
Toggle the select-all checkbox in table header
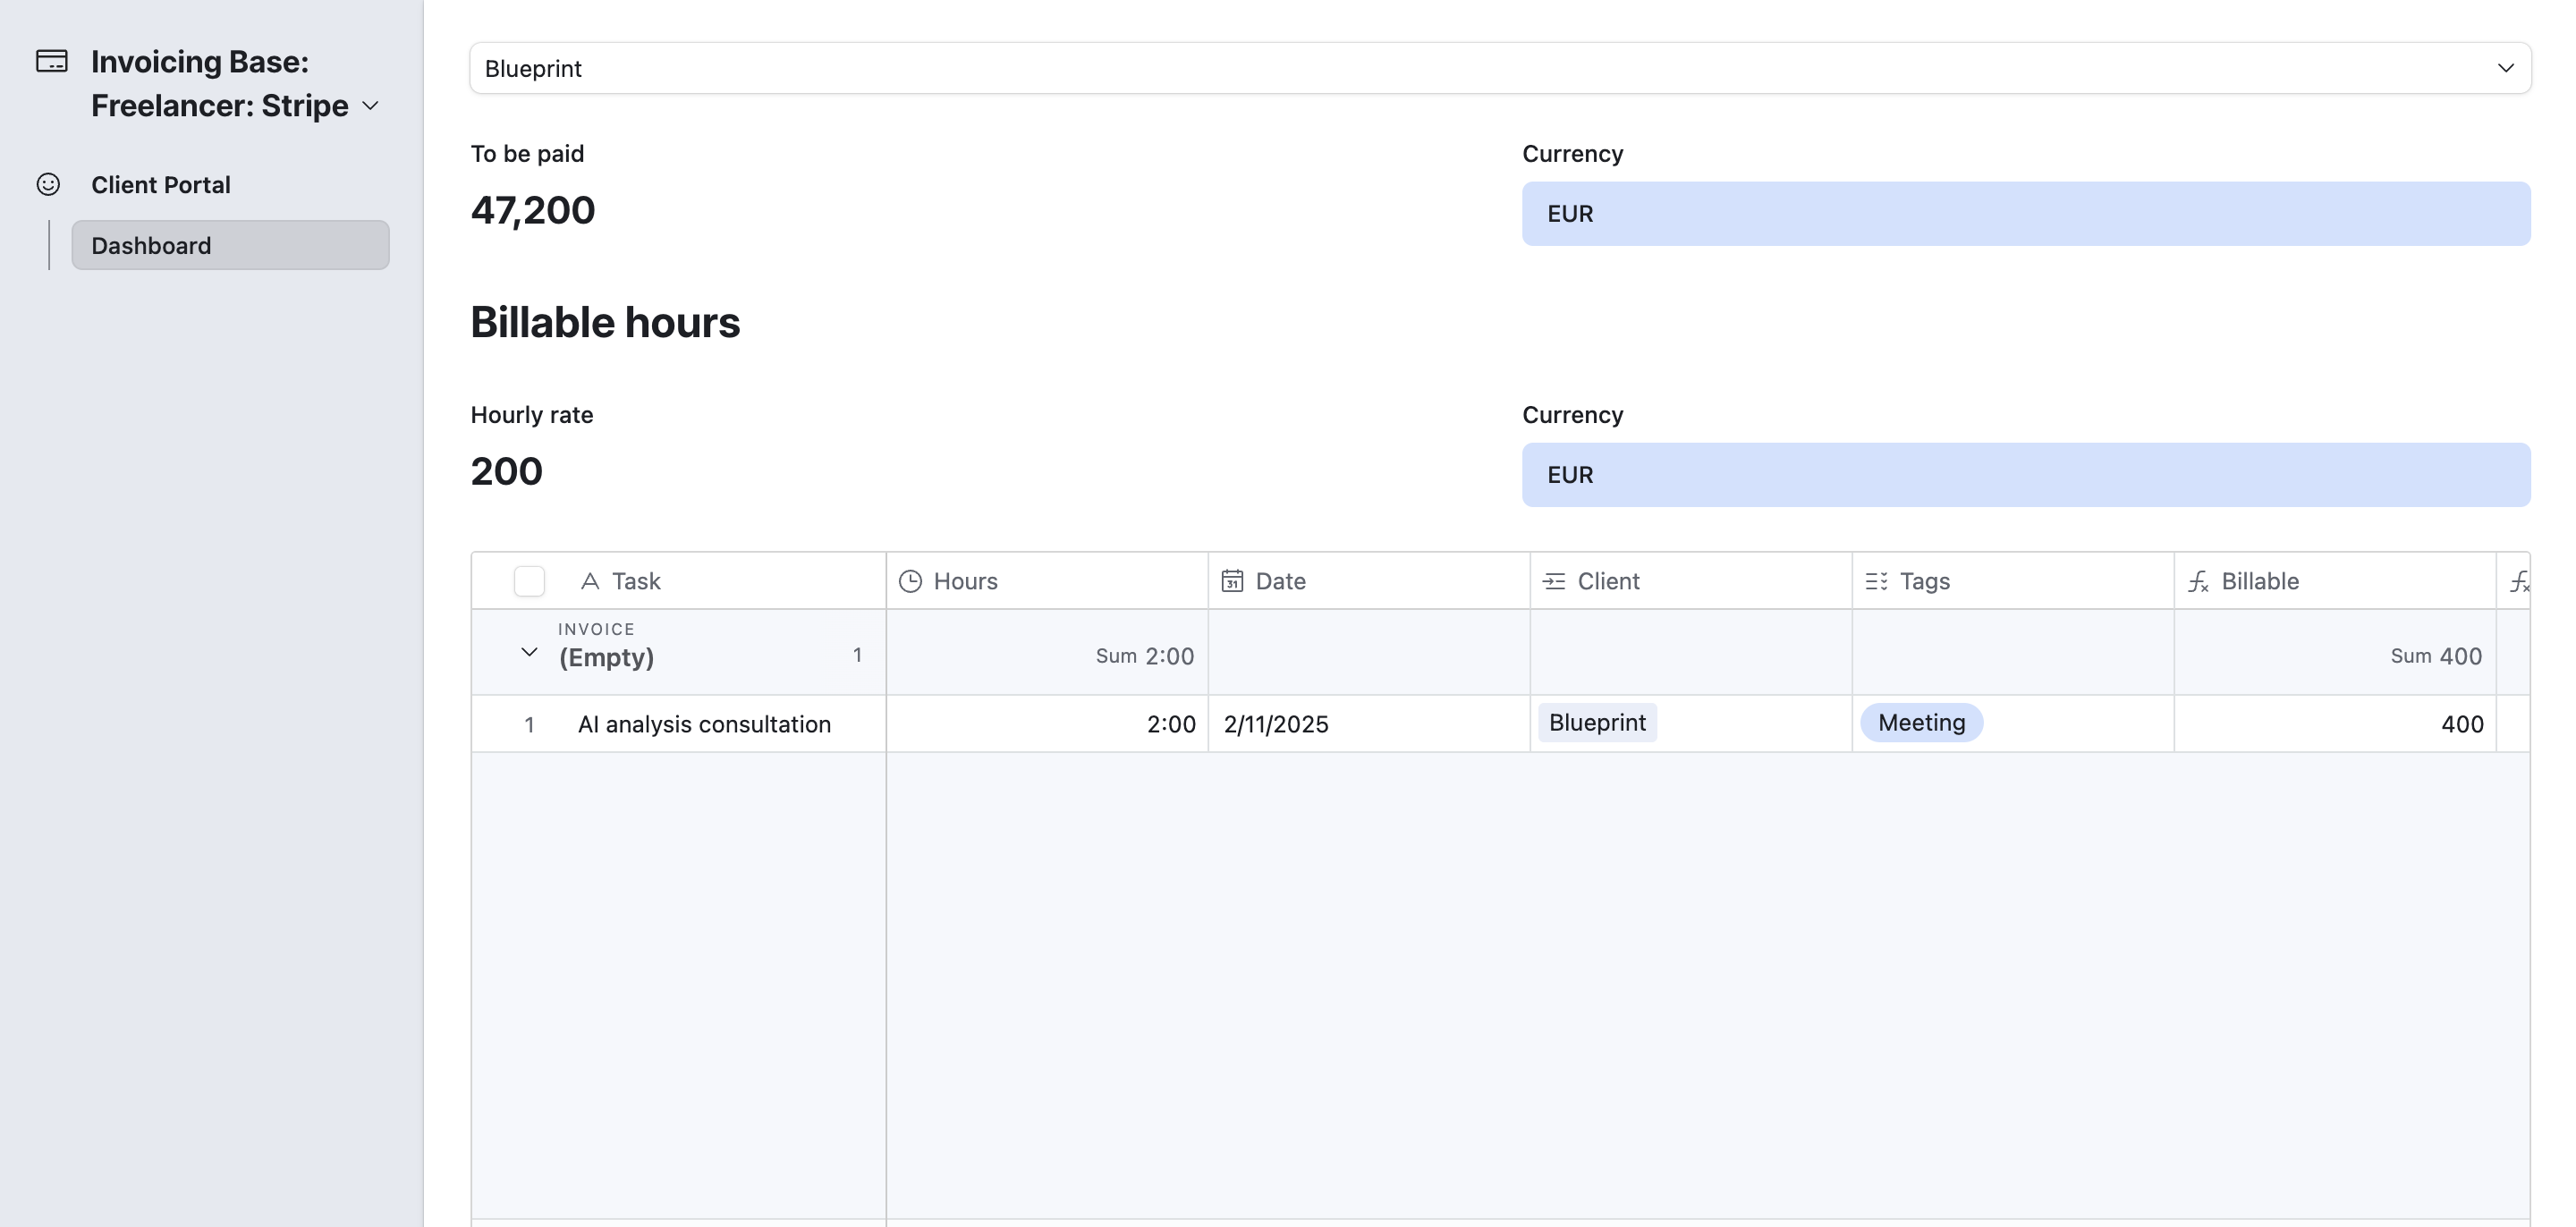[x=529, y=581]
